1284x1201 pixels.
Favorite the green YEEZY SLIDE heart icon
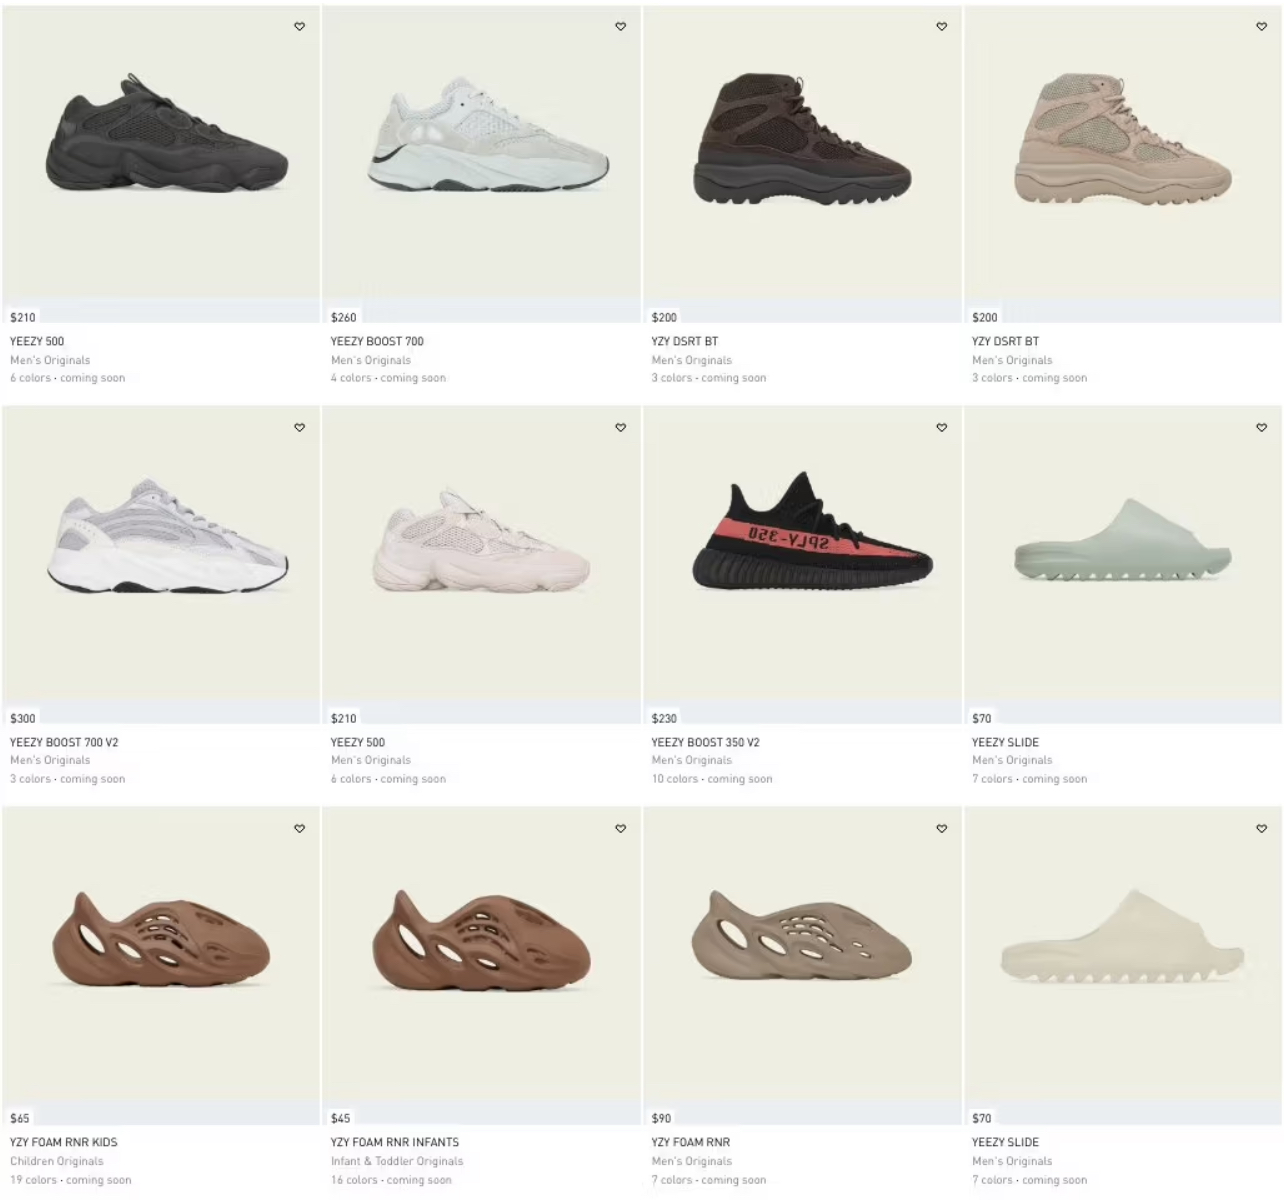point(1261,428)
